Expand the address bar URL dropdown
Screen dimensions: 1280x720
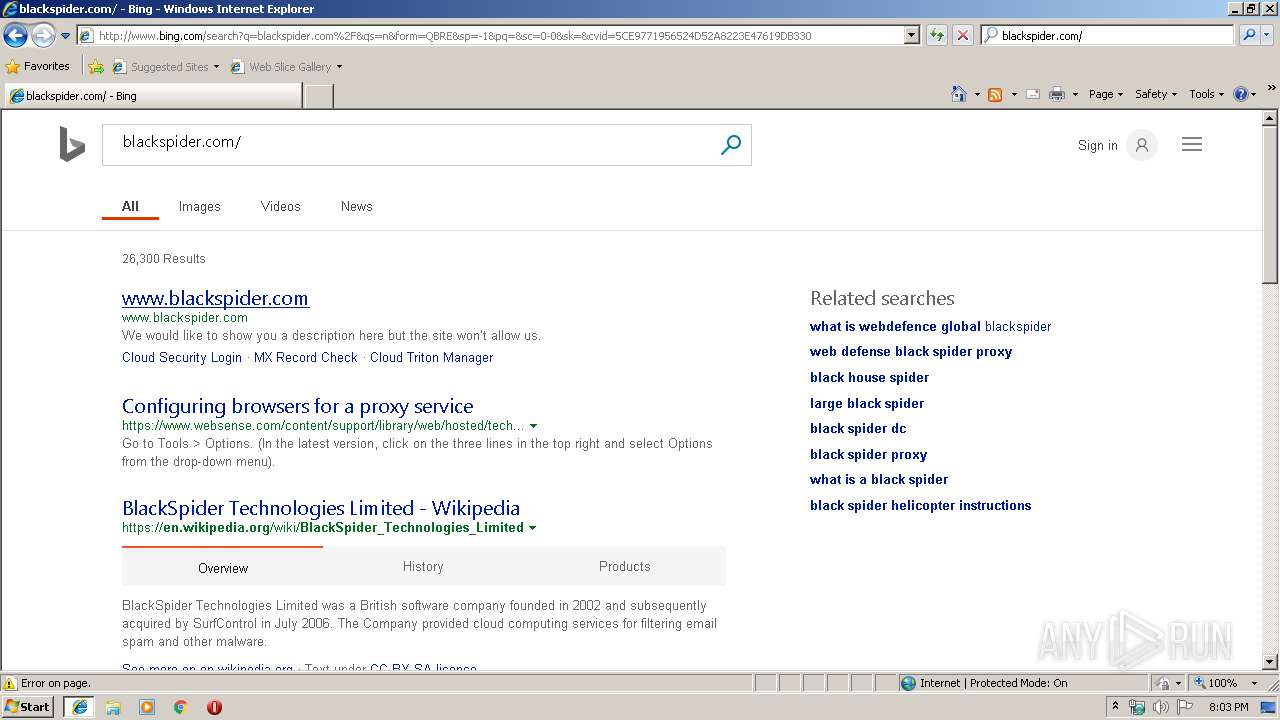coord(911,35)
